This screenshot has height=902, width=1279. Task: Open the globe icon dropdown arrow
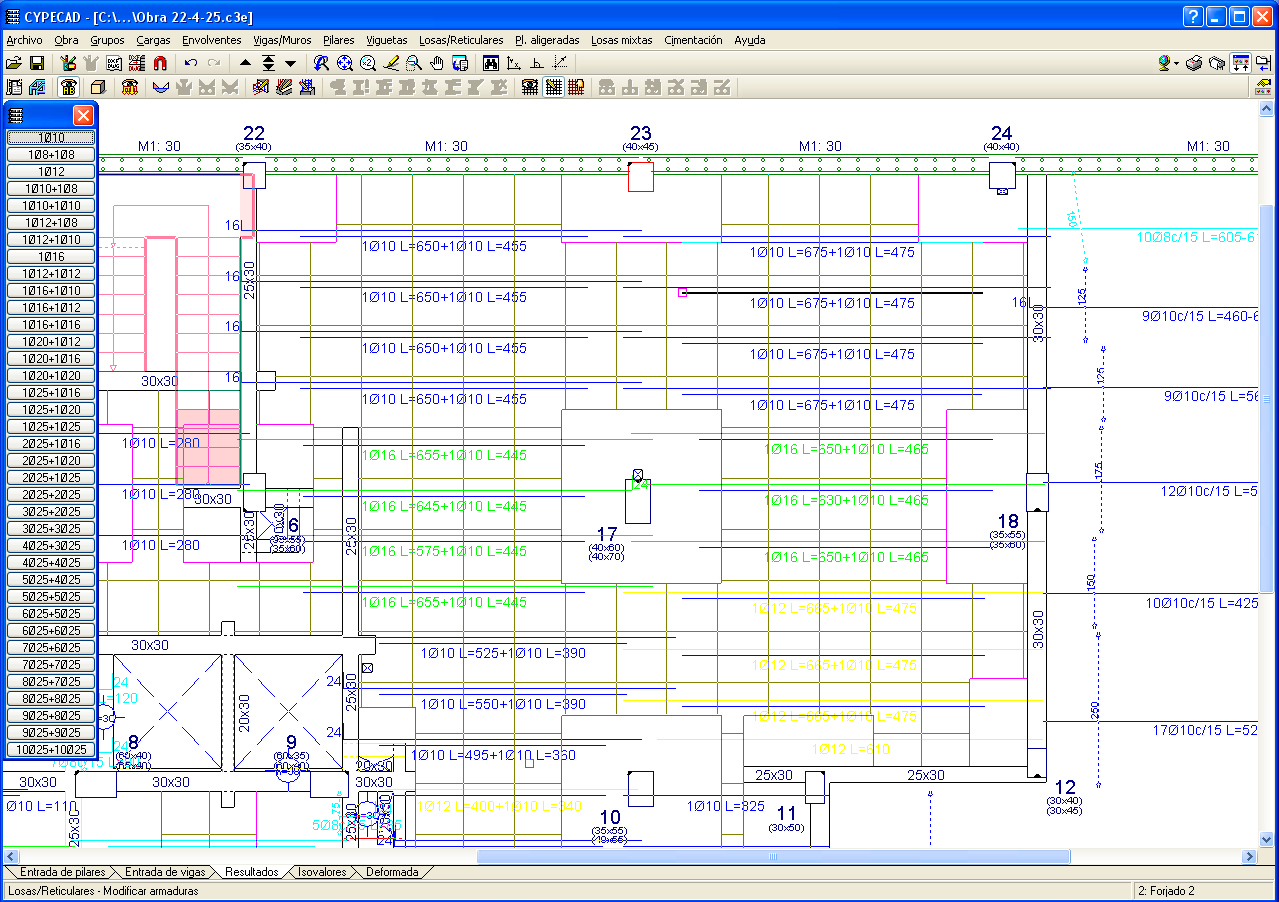(1176, 63)
